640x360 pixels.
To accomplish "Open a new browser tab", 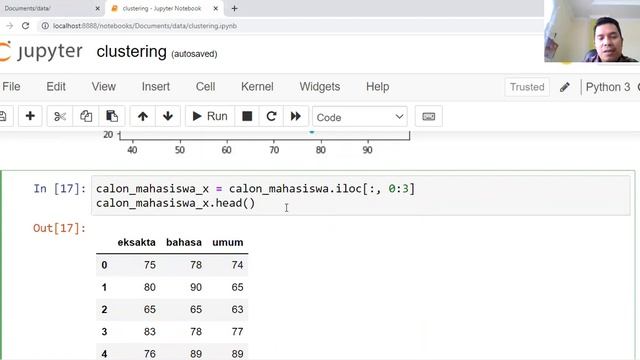I will pyautogui.click(x=234, y=8).
